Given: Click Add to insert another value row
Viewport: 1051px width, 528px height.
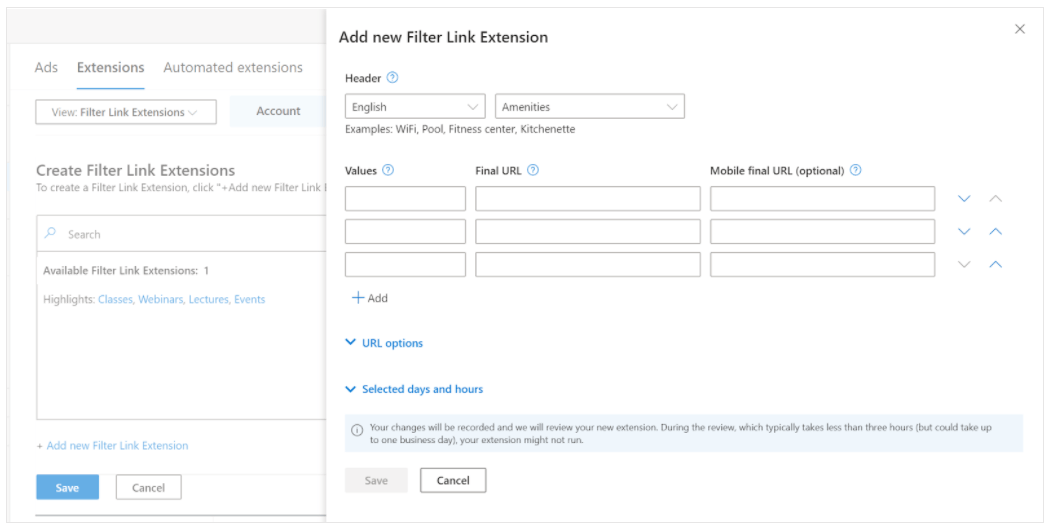Looking at the screenshot, I should click(x=370, y=298).
